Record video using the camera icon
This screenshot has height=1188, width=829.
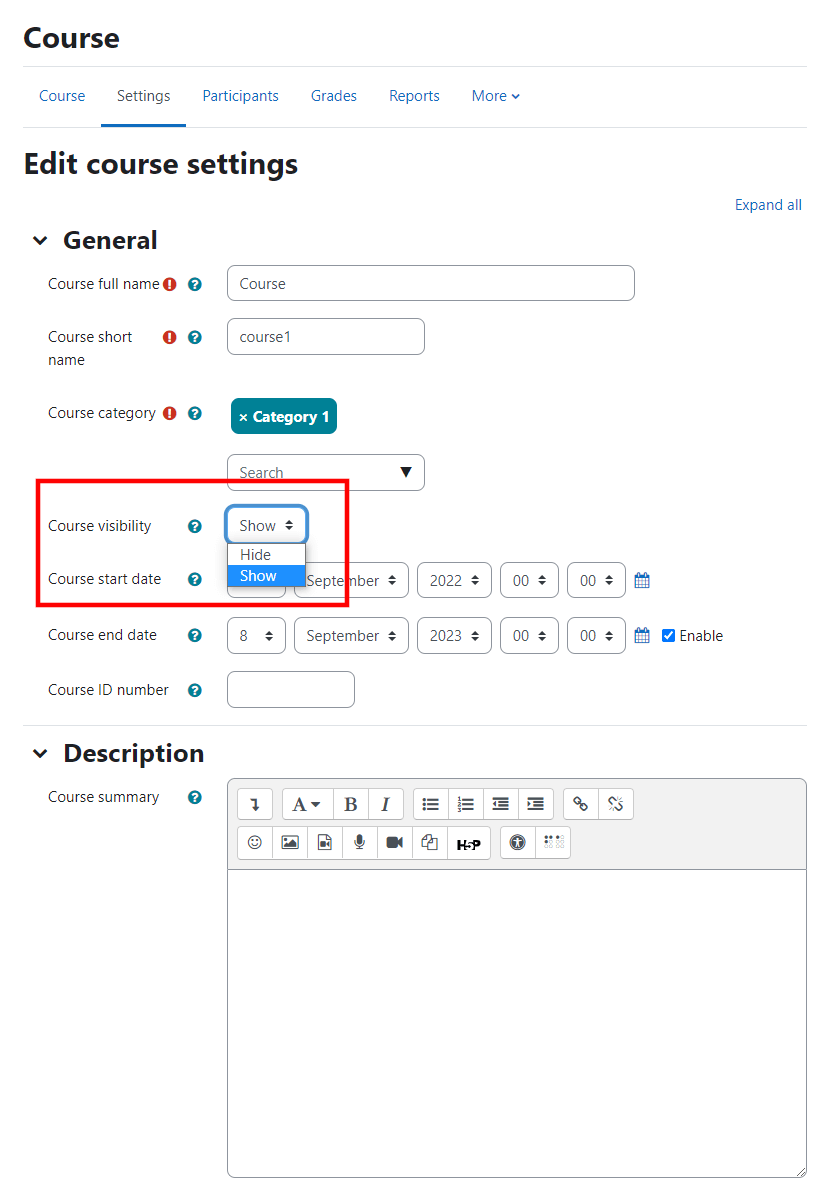click(394, 842)
